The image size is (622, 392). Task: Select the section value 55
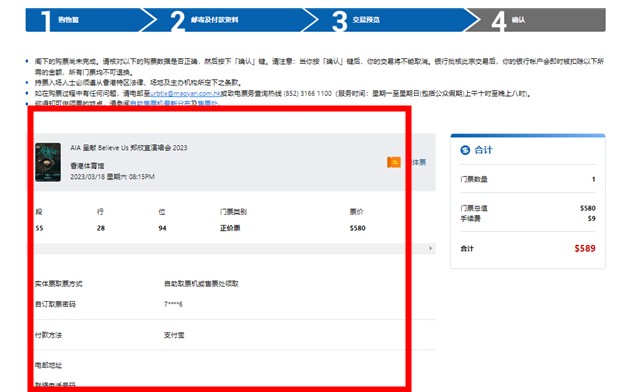point(39,228)
